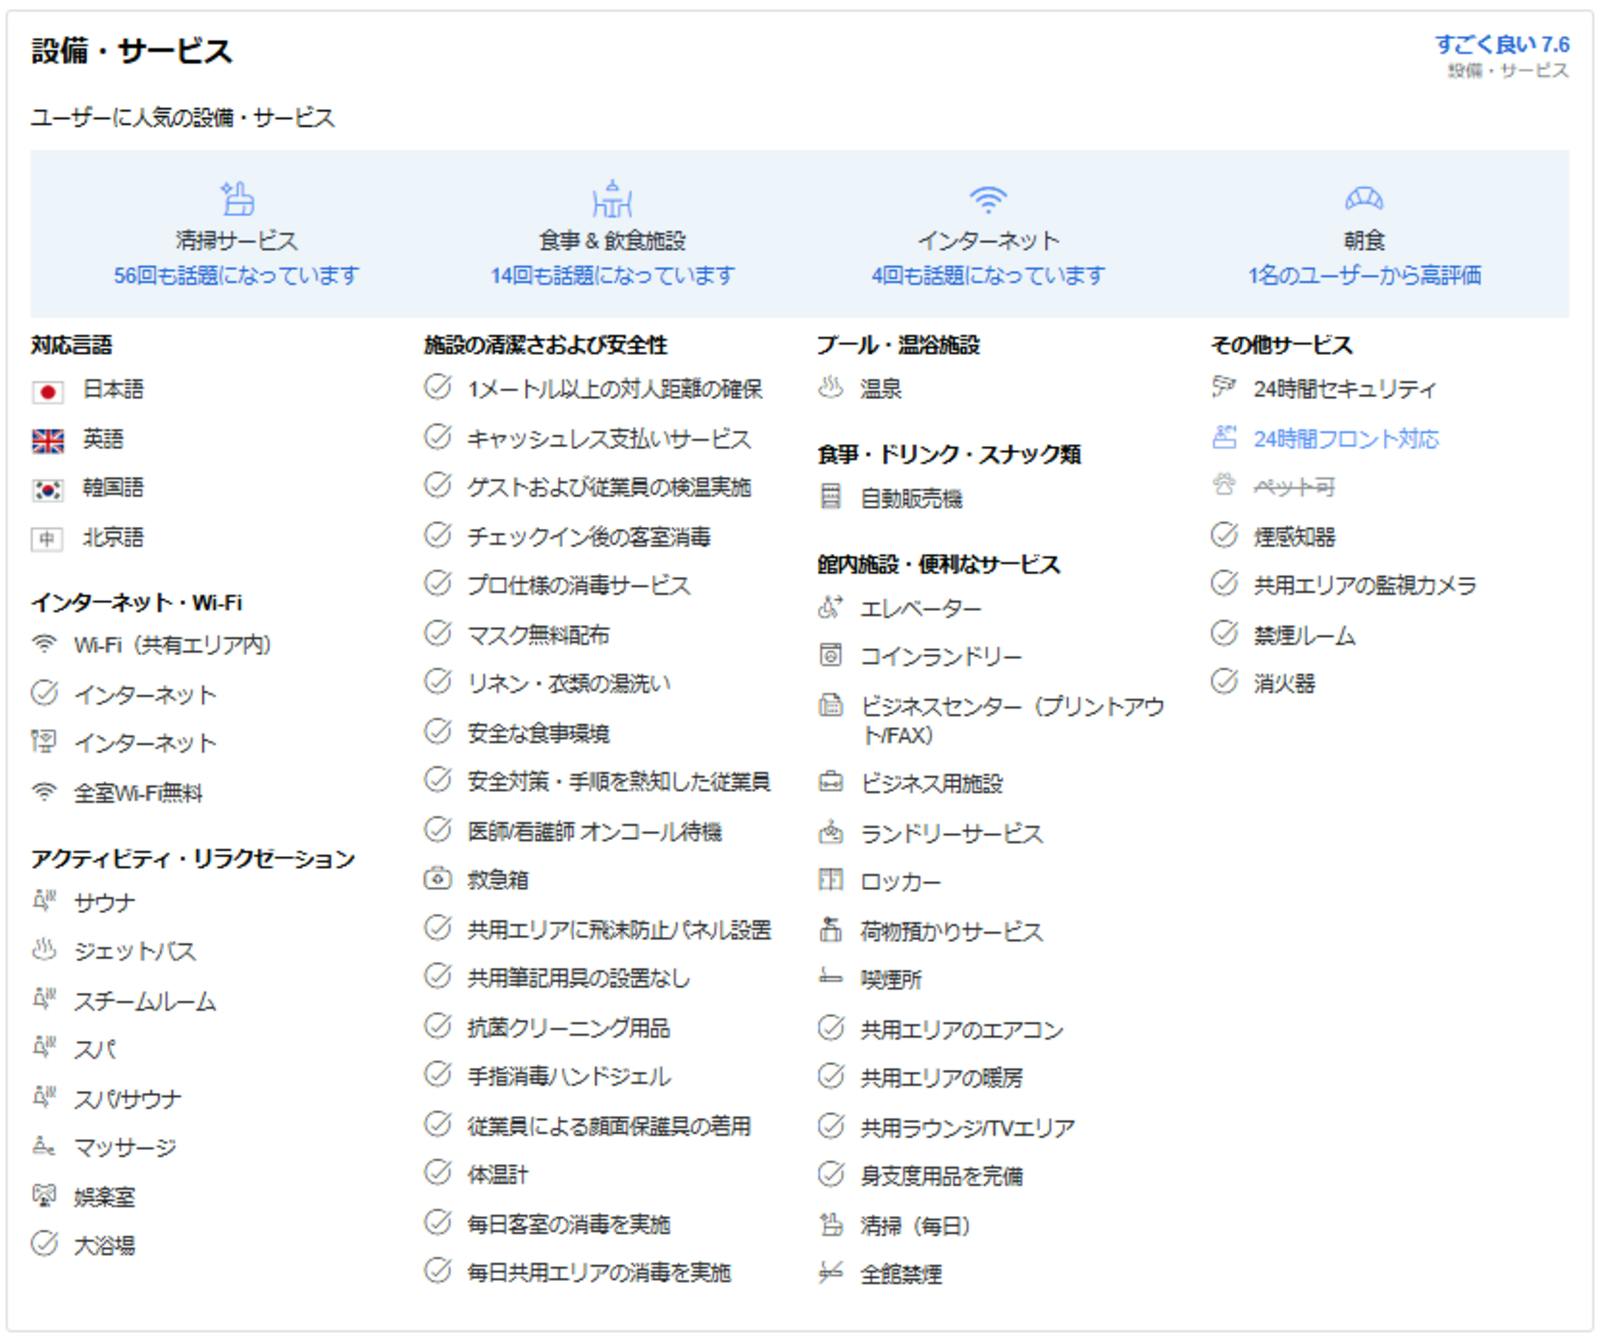The width and height of the screenshot is (1600, 1338).
Task: Click the checkmark beside 安全な食事環境
Action: 437,731
